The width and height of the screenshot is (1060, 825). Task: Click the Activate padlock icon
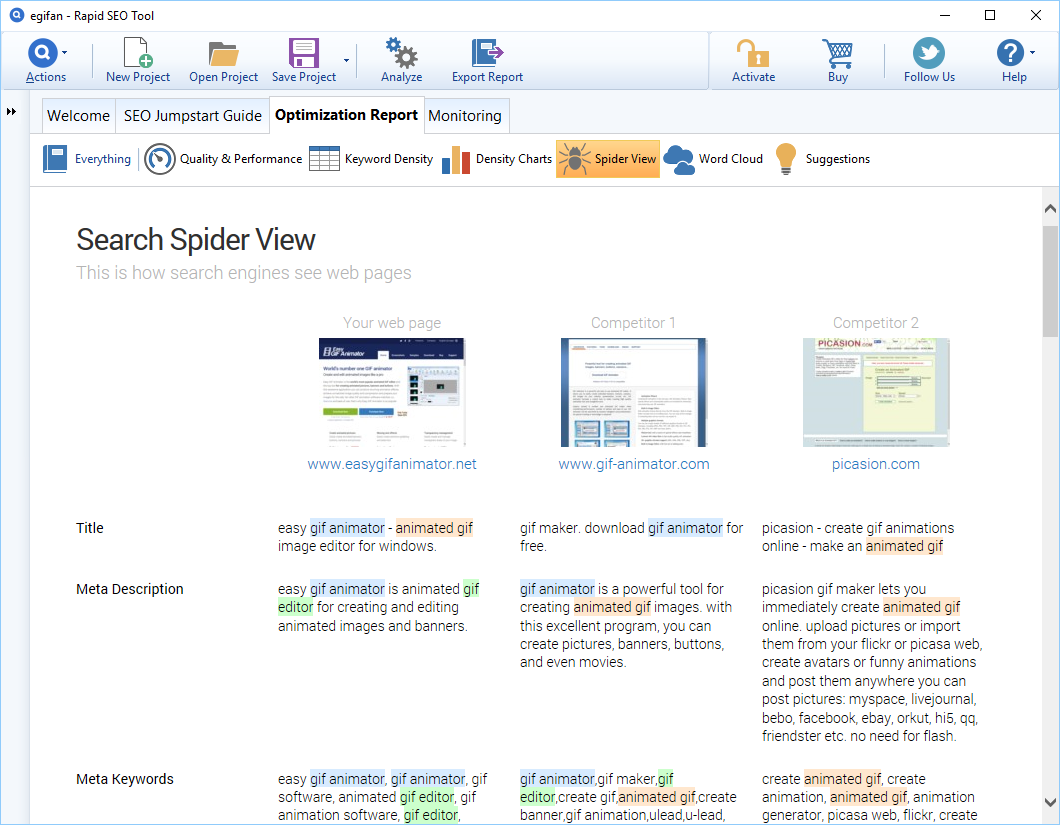pyautogui.click(x=753, y=54)
